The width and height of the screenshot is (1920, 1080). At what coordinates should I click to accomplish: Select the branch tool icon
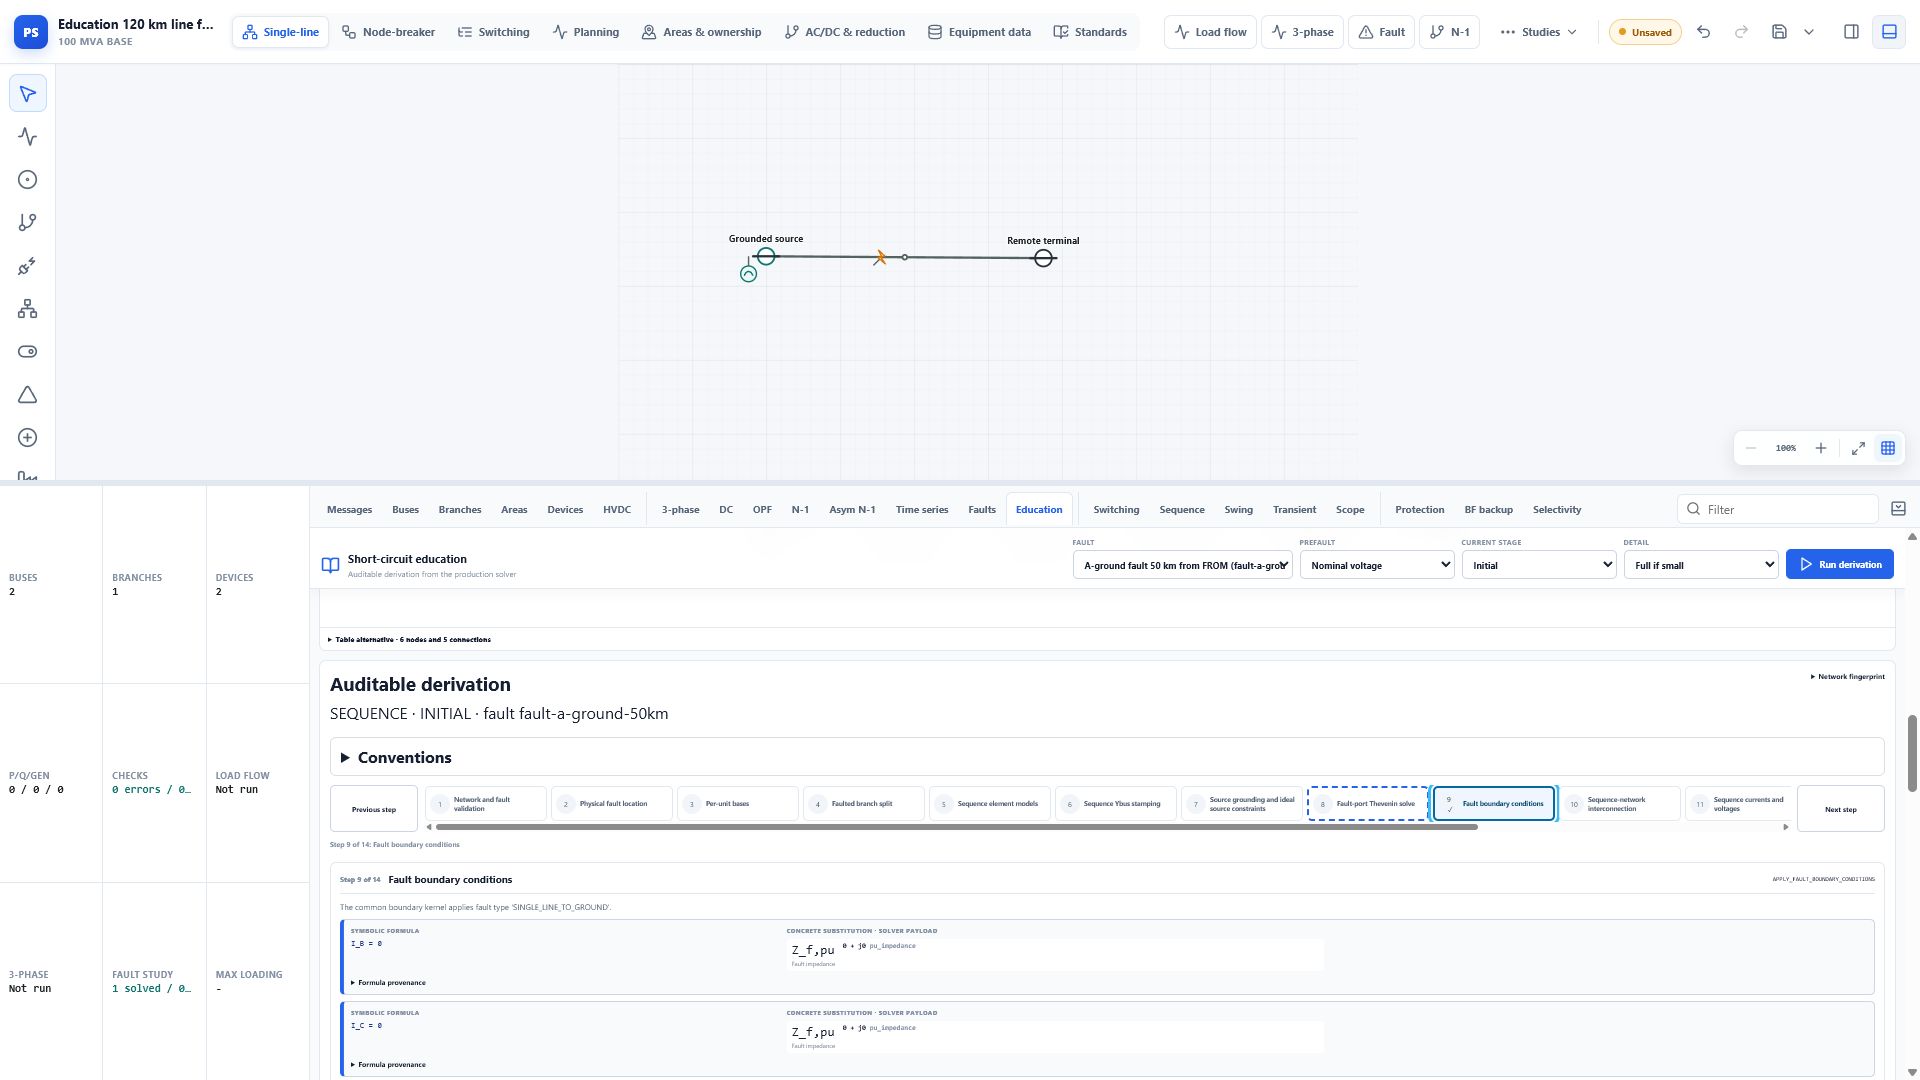[28, 223]
